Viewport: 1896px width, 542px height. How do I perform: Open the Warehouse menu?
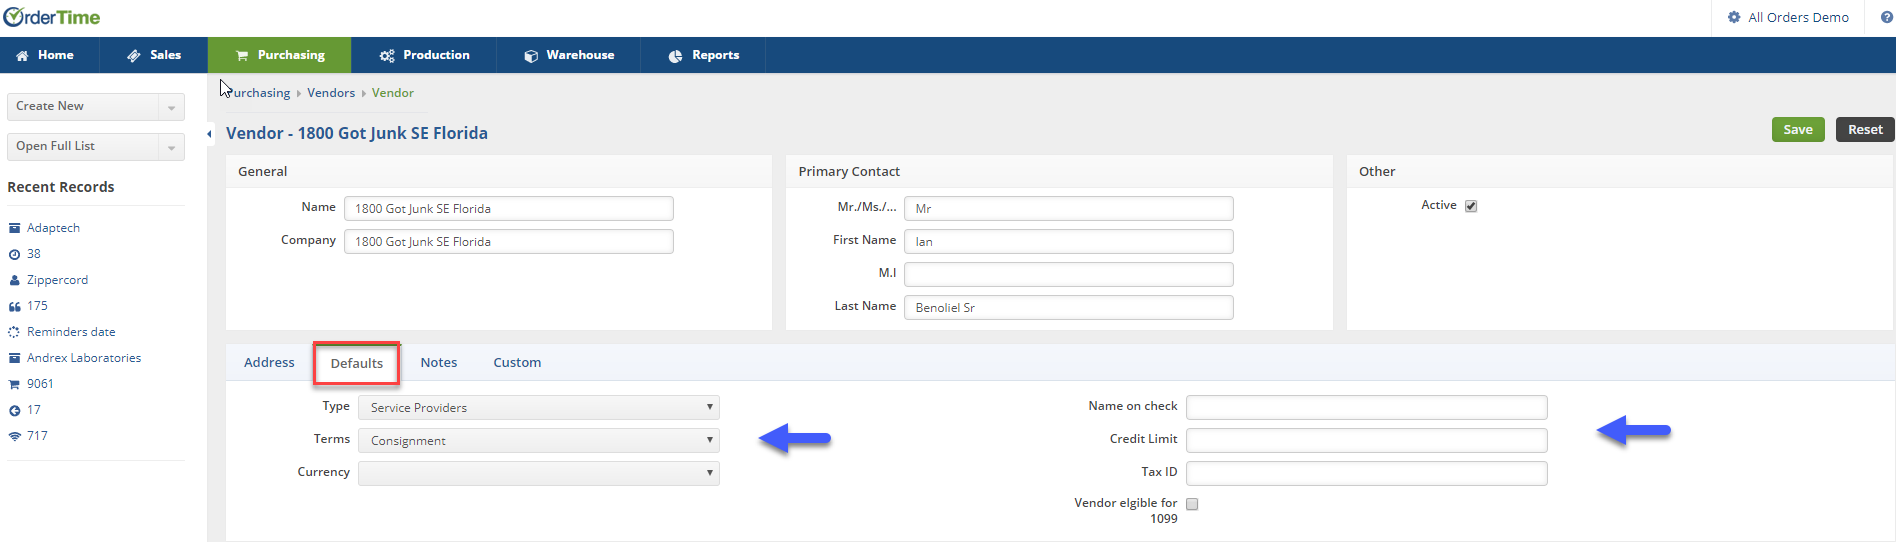pos(569,55)
